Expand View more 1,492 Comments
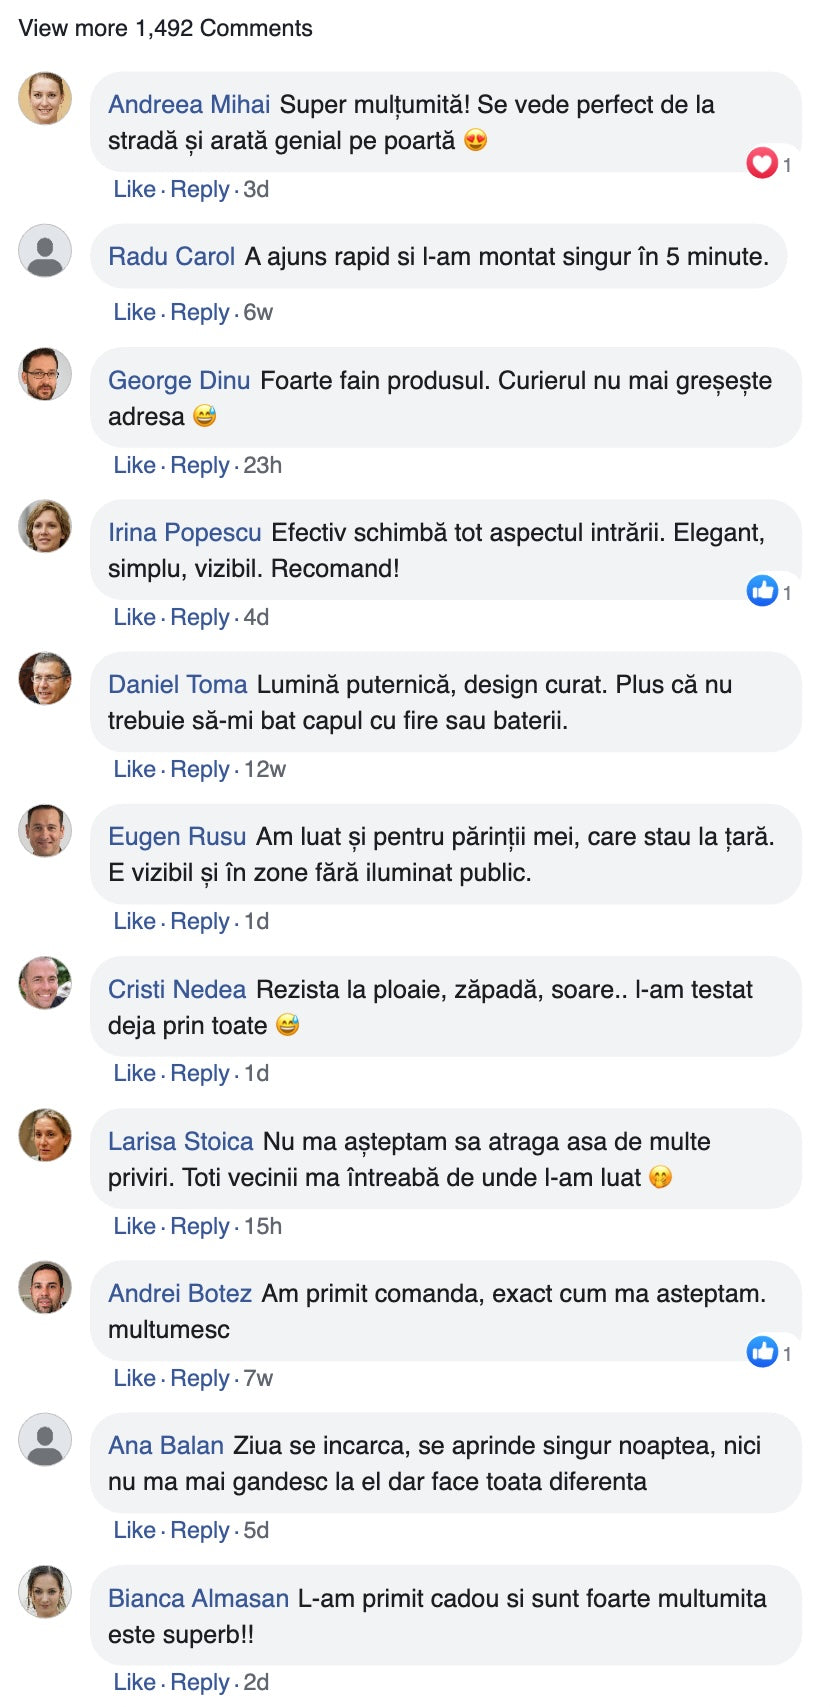This screenshot has height=1707, width=830. [165, 28]
